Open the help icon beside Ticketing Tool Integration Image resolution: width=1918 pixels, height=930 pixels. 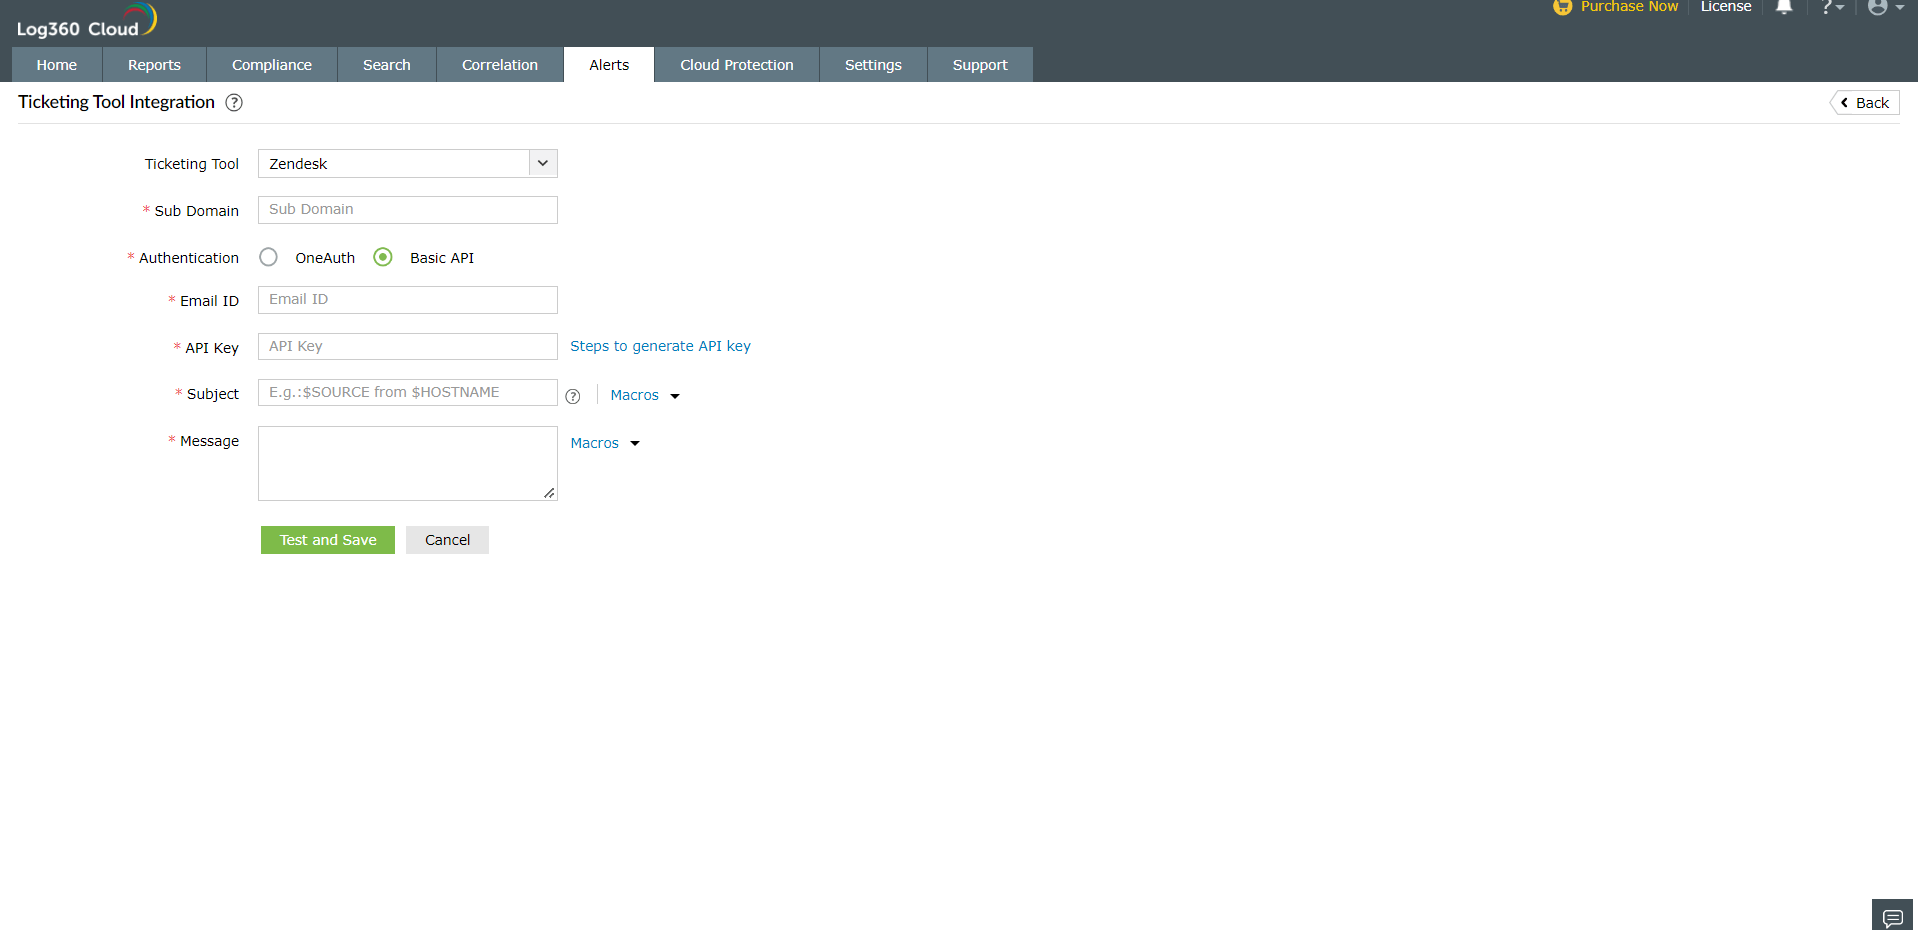[x=233, y=102]
